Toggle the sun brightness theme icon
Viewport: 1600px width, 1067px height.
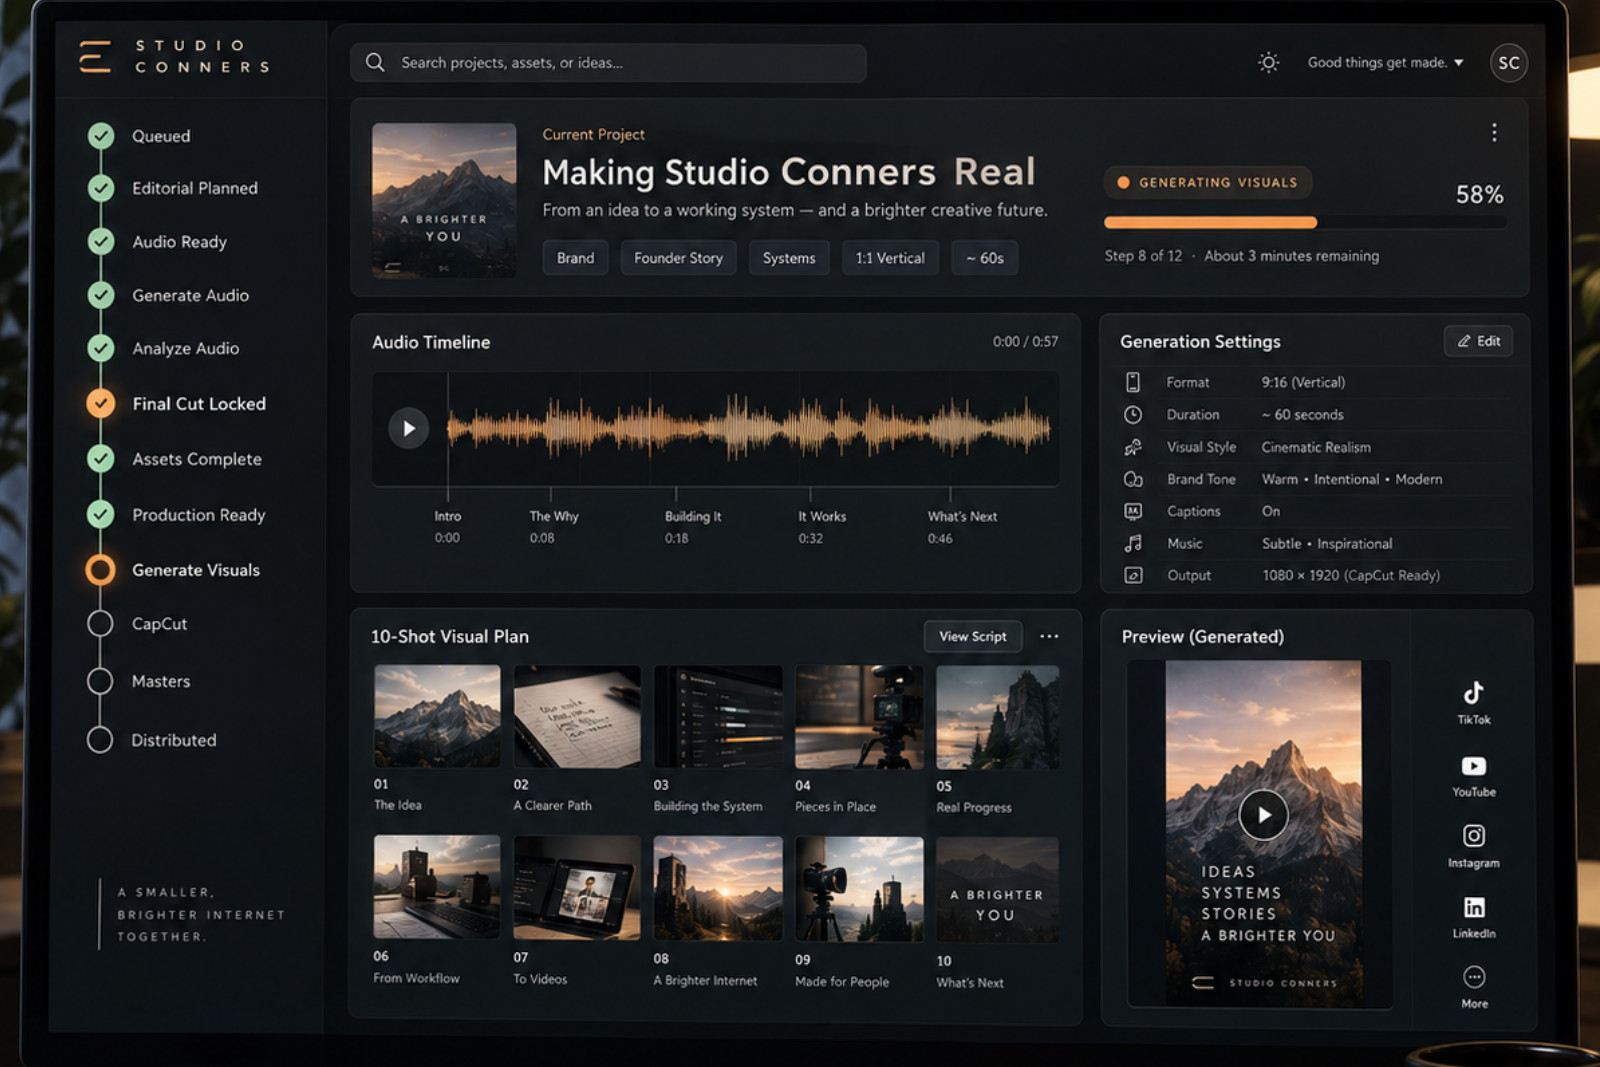click(x=1268, y=62)
